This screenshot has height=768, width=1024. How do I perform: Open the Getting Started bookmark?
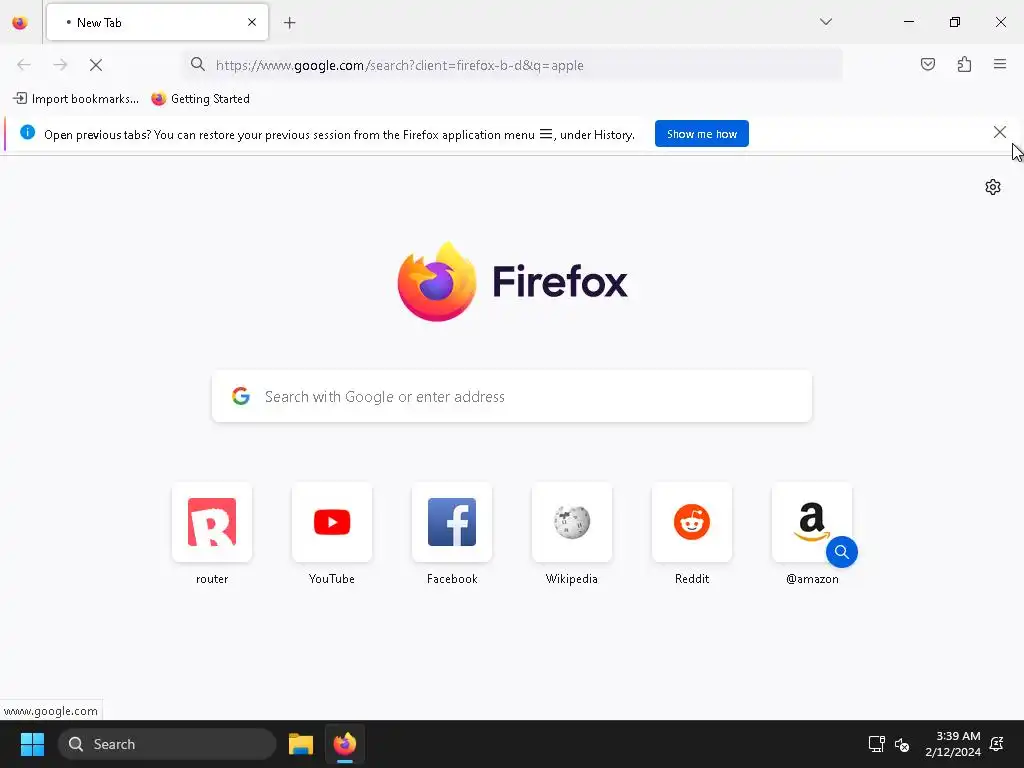[x=200, y=99]
